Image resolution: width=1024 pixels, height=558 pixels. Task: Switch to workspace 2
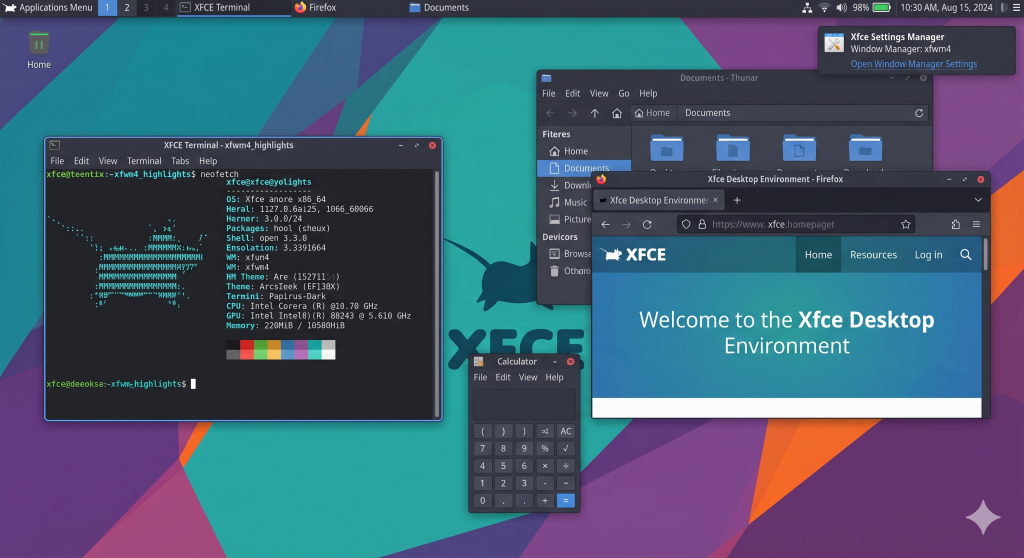pos(127,8)
